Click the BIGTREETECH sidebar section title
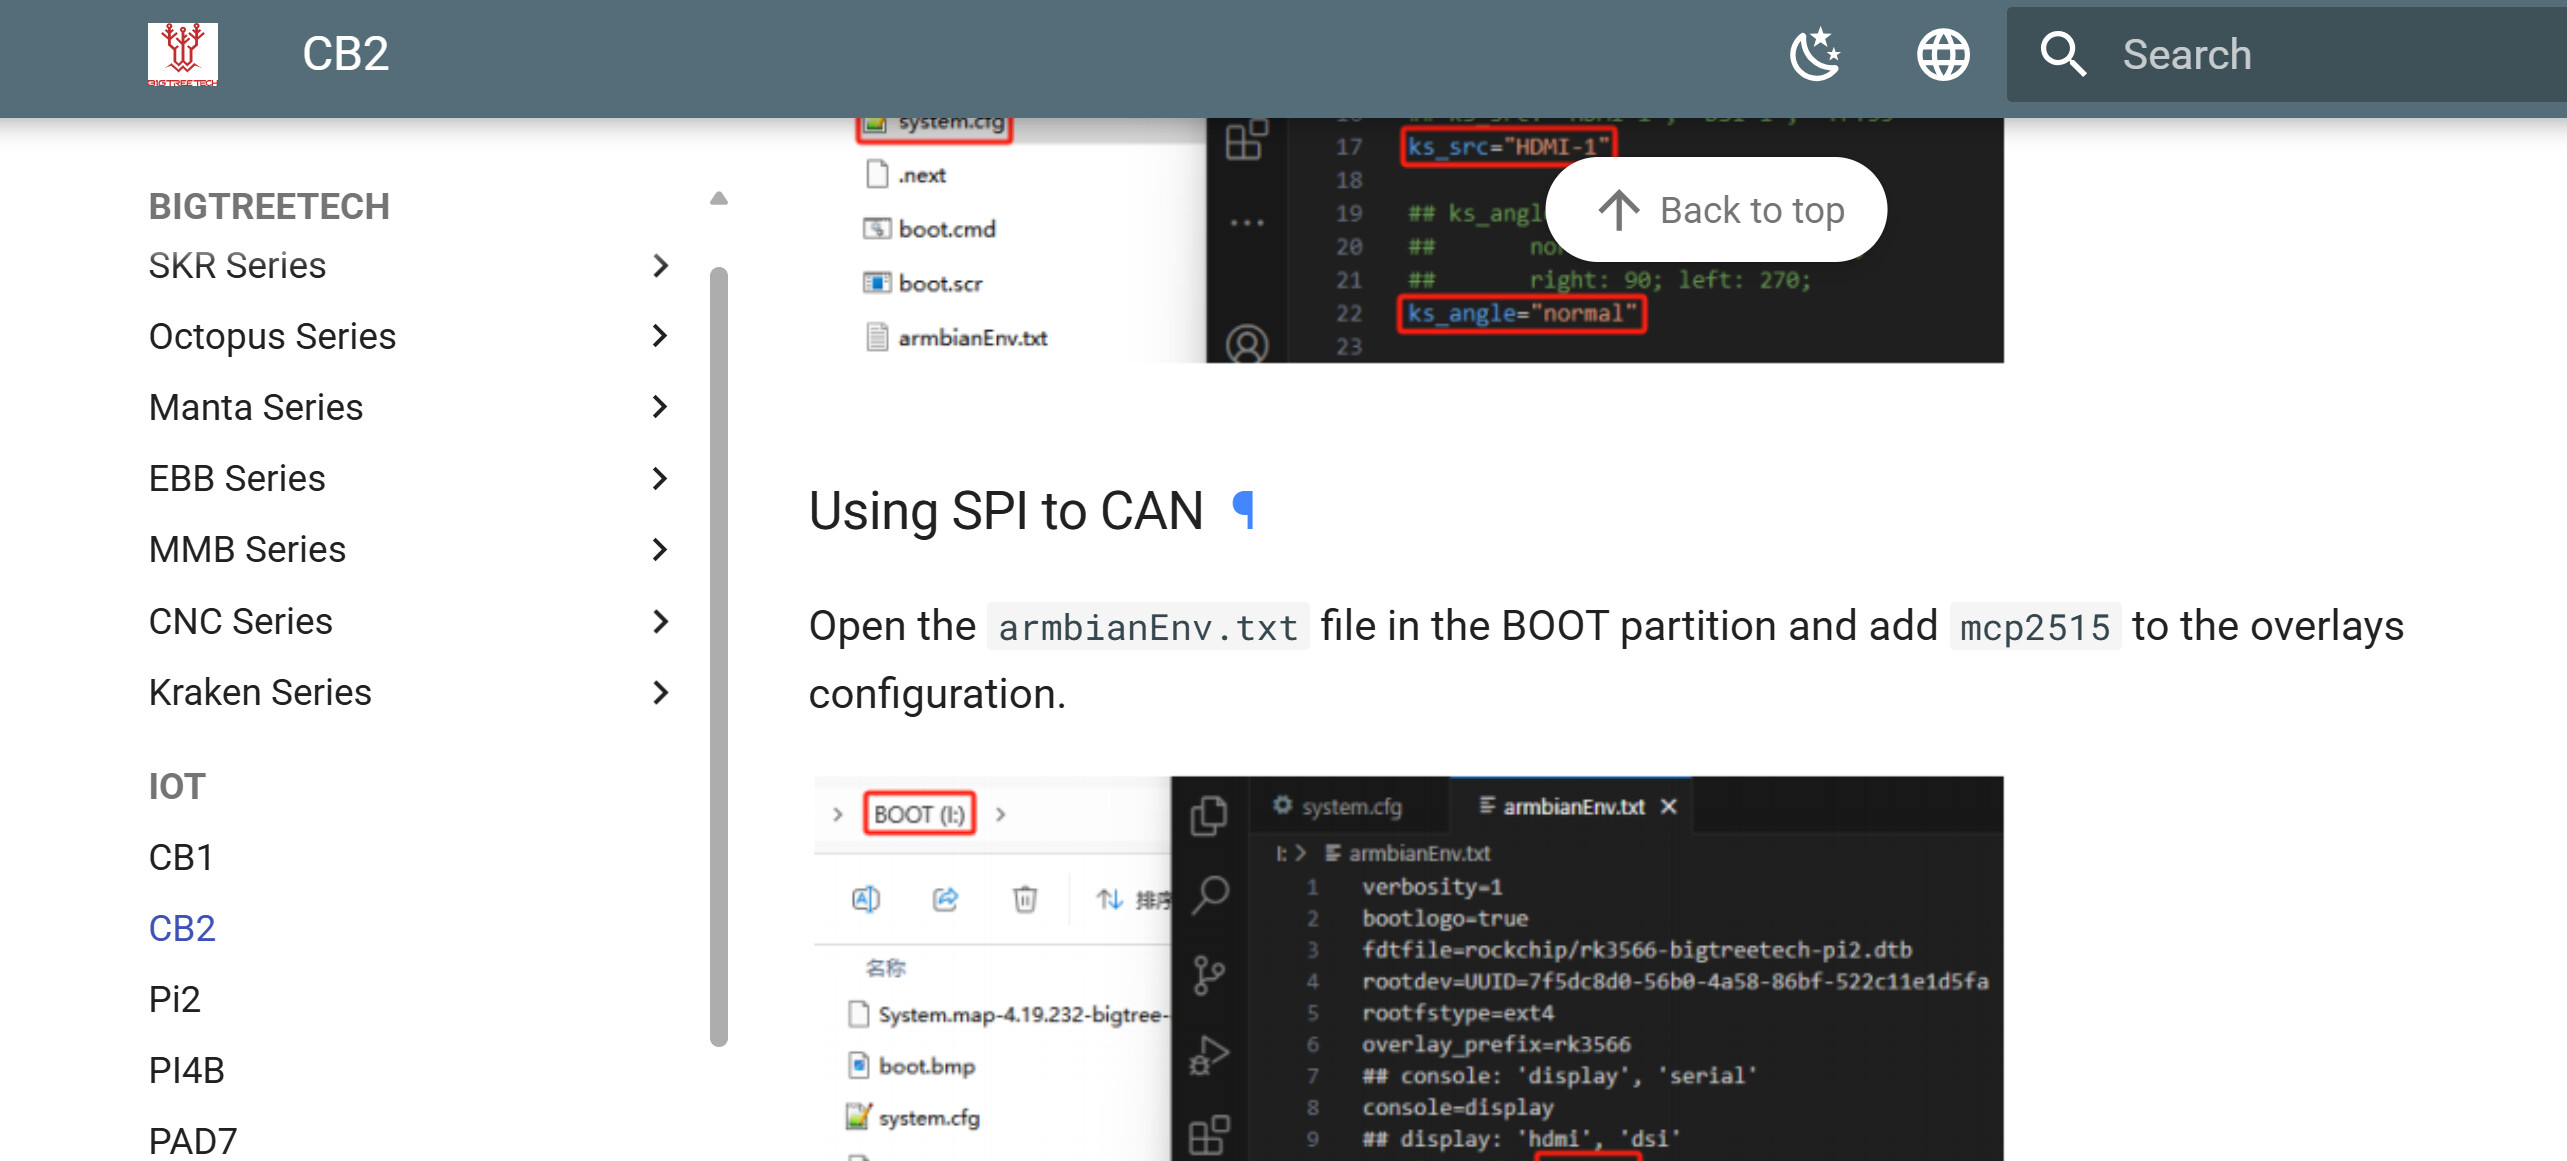 click(x=269, y=206)
